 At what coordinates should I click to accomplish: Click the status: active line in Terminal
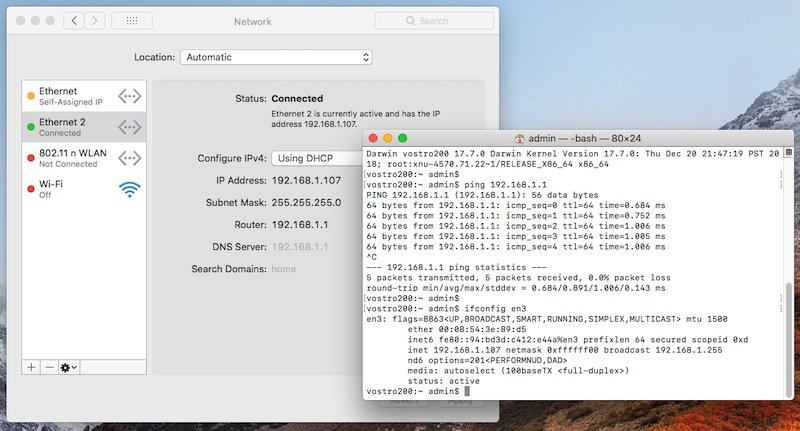[443, 381]
